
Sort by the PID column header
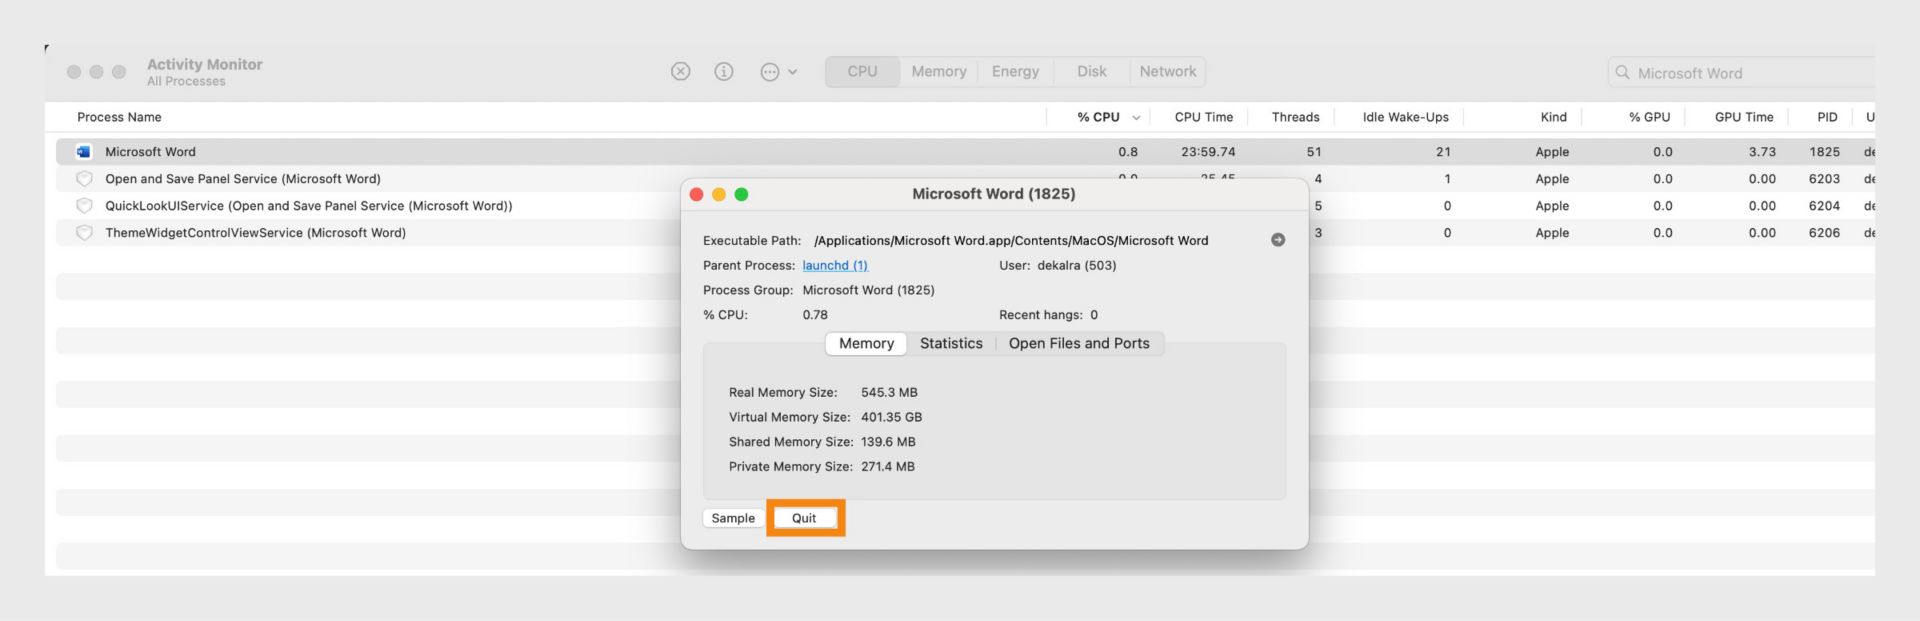1827,117
